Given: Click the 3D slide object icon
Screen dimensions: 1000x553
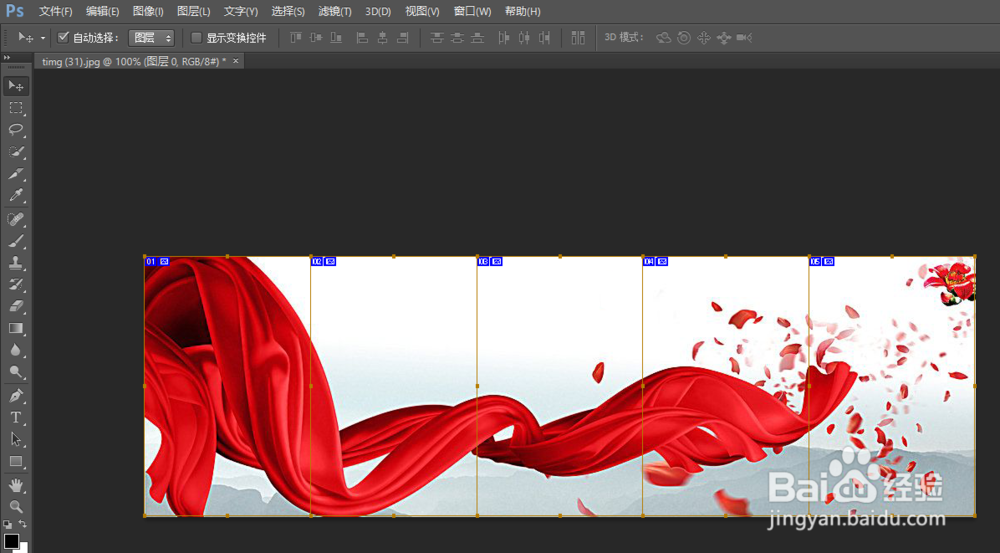Looking at the screenshot, I should (x=723, y=38).
